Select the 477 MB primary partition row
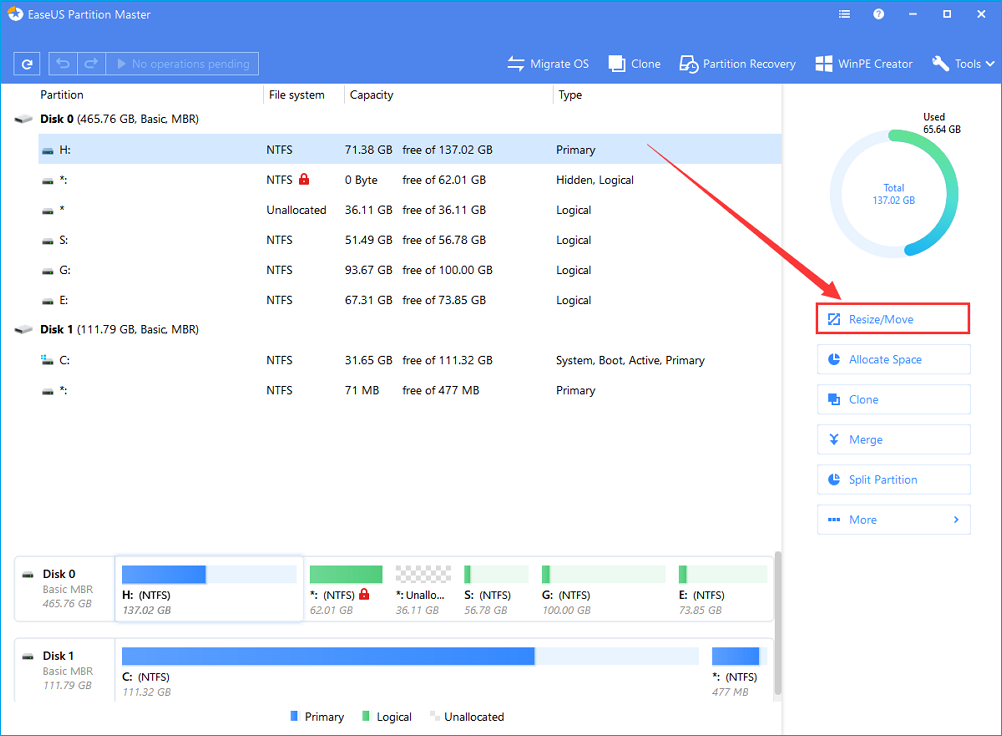Screen dimensions: 1002x736 point(410,390)
